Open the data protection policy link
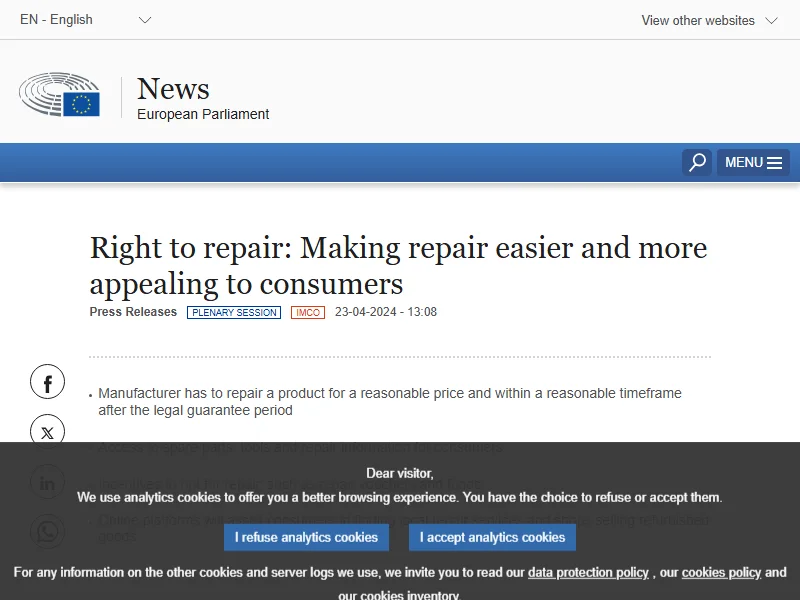The image size is (800, 600). 588,573
